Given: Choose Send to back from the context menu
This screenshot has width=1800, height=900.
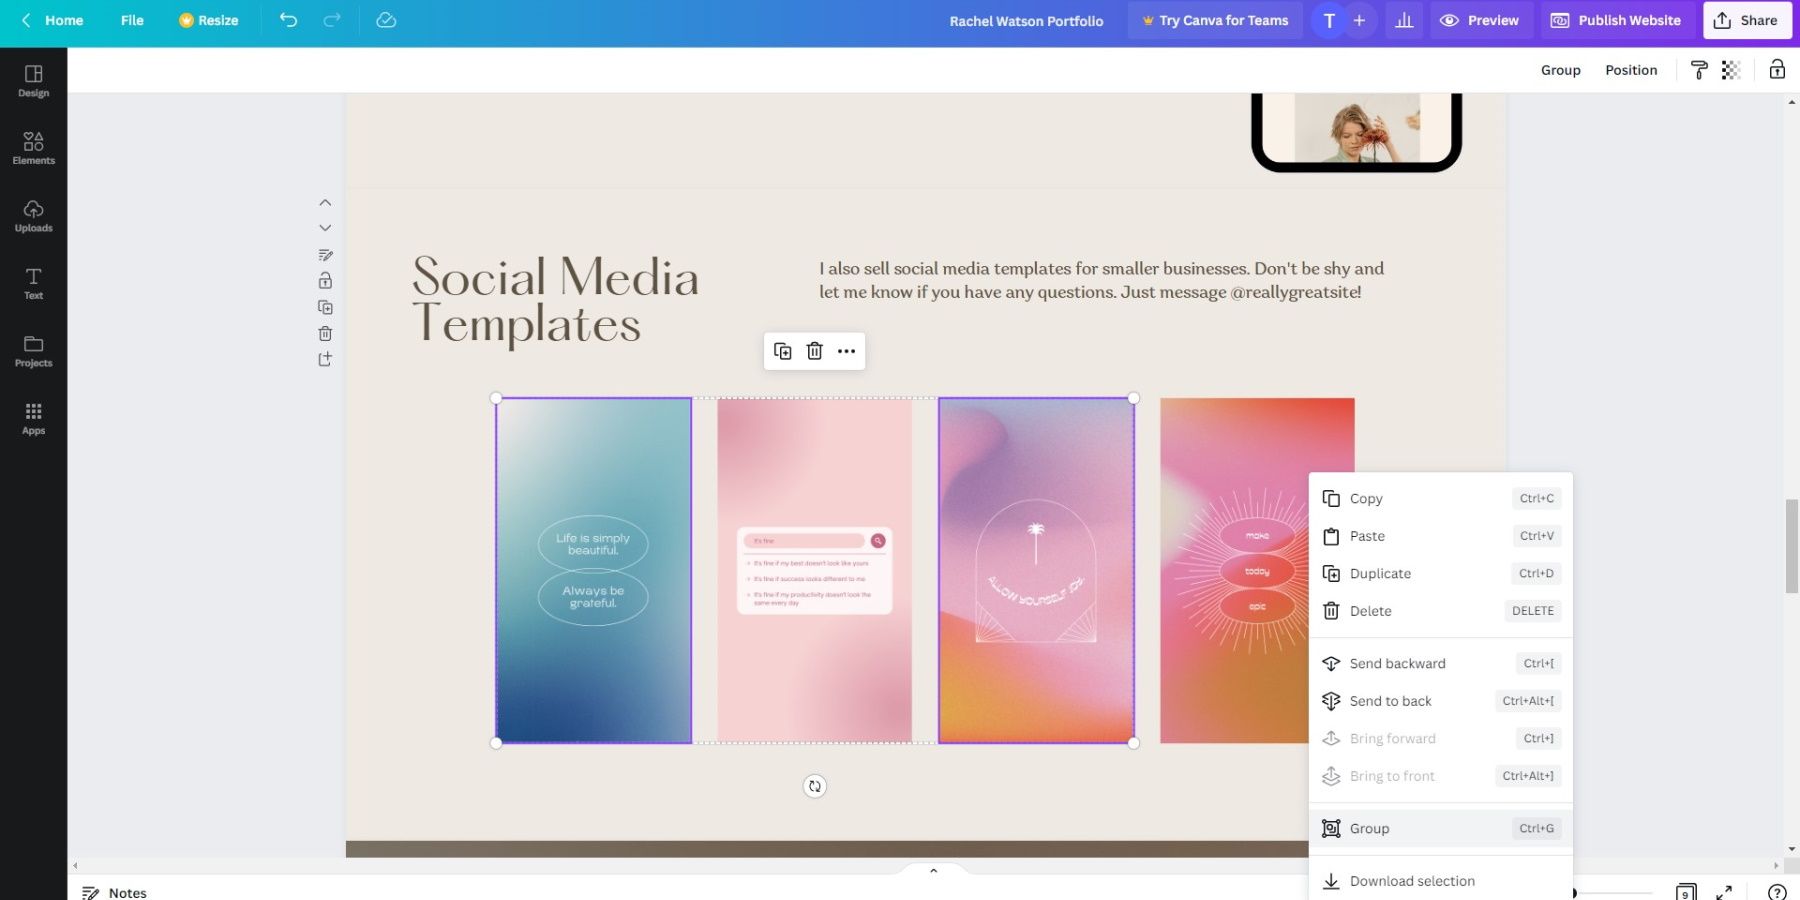Looking at the screenshot, I should click(1390, 701).
